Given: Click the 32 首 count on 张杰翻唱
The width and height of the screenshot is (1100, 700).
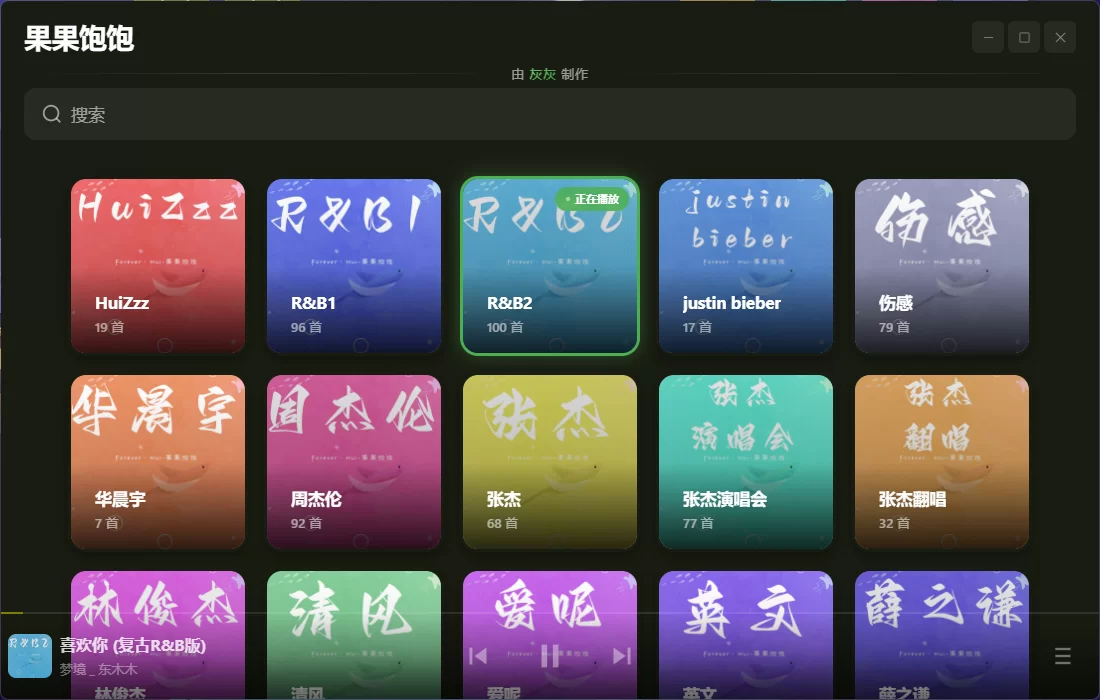Looking at the screenshot, I should tap(894, 523).
